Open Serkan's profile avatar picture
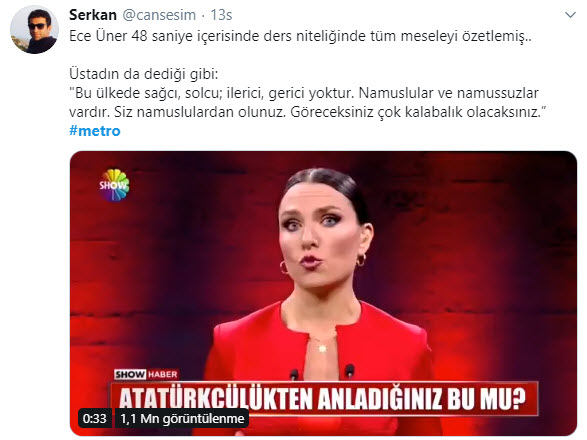Viewport: 587px width, 440px height. click(x=34, y=30)
